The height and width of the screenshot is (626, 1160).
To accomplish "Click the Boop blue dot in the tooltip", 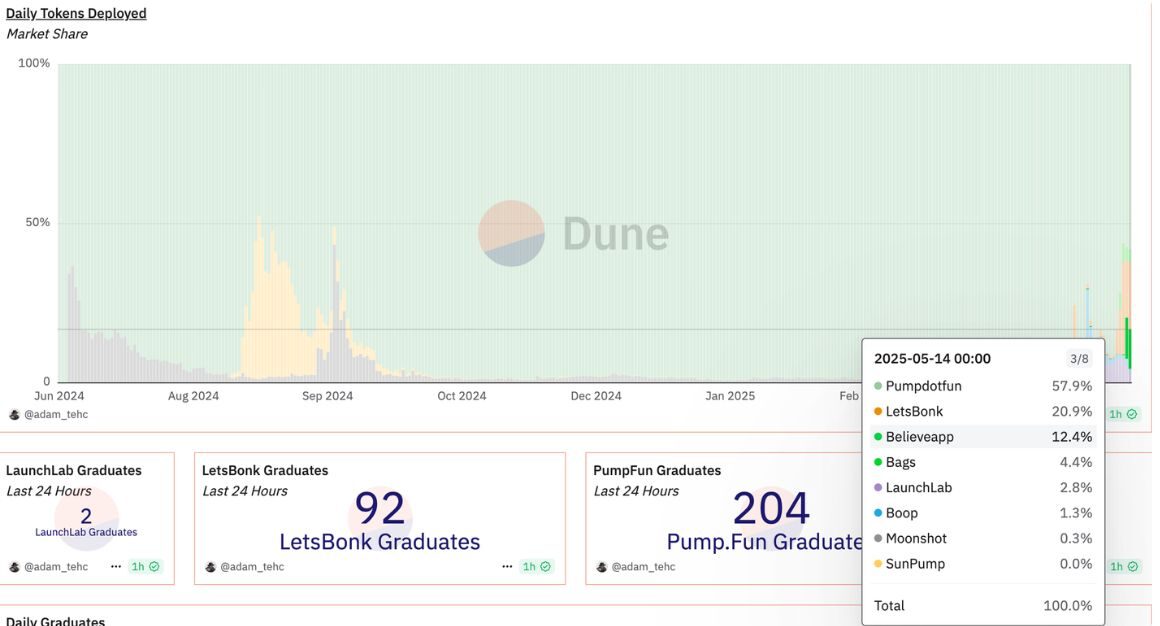I will point(878,513).
